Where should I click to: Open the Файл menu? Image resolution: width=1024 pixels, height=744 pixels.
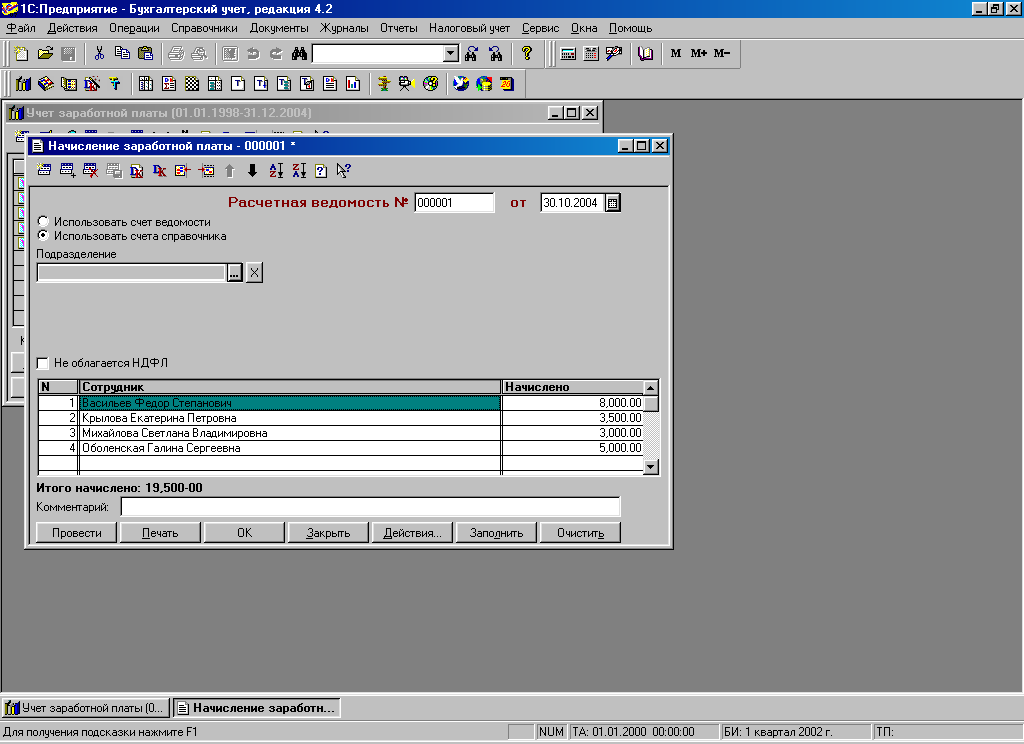21,28
